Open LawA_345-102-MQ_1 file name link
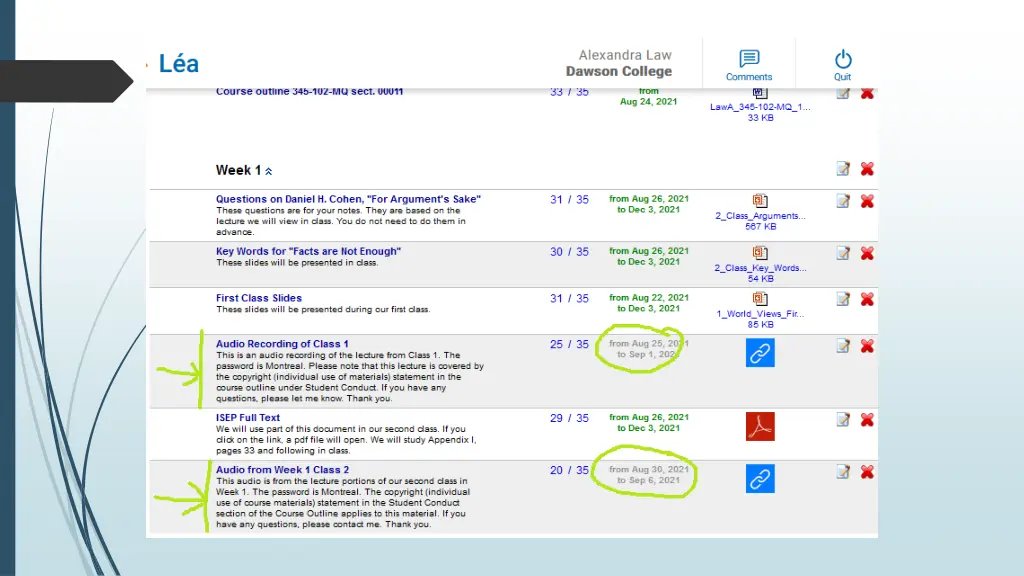 point(760,107)
